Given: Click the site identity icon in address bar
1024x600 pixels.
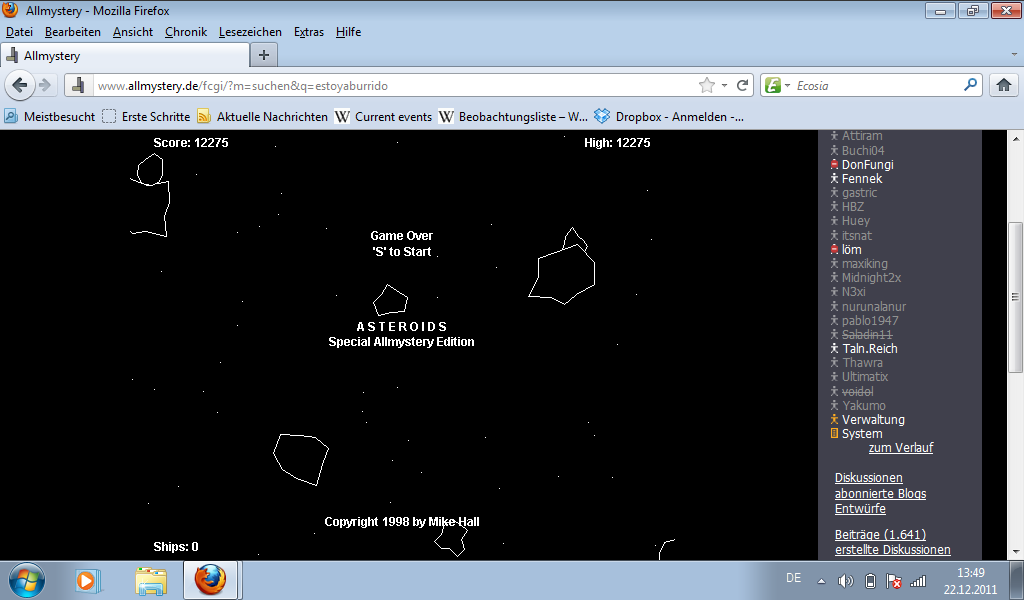Looking at the screenshot, I should (79, 86).
